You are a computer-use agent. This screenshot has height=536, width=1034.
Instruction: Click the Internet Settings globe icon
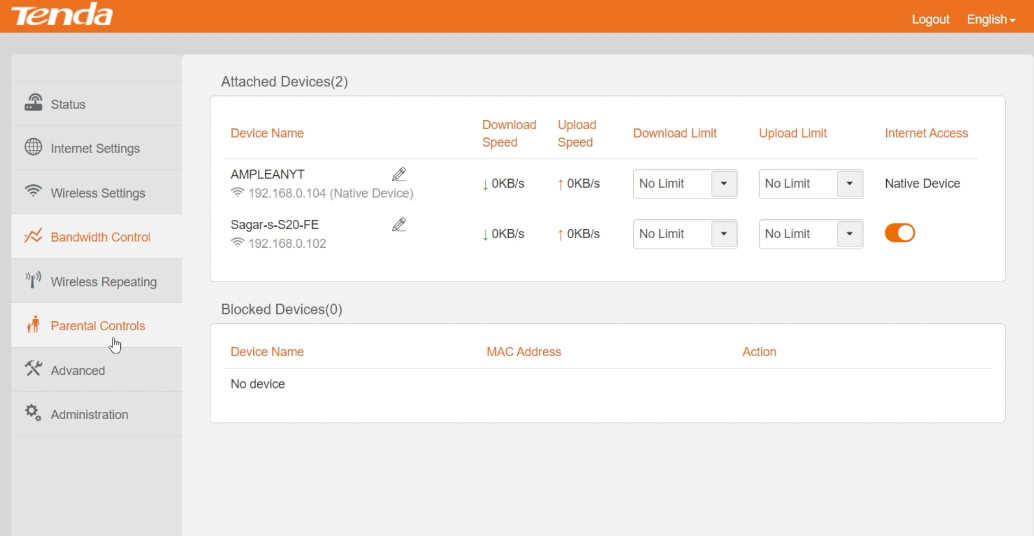pyautogui.click(x=34, y=147)
